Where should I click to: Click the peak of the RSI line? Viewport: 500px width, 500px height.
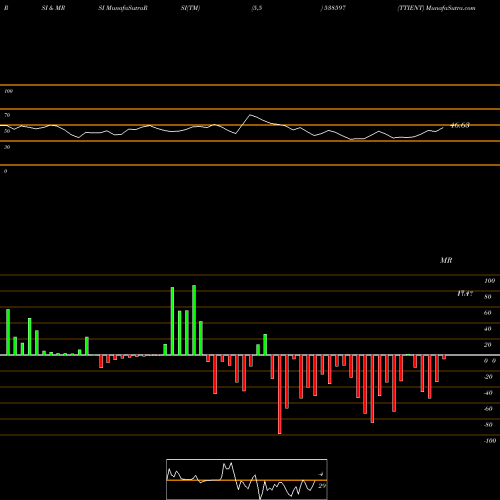click(x=250, y=115)
